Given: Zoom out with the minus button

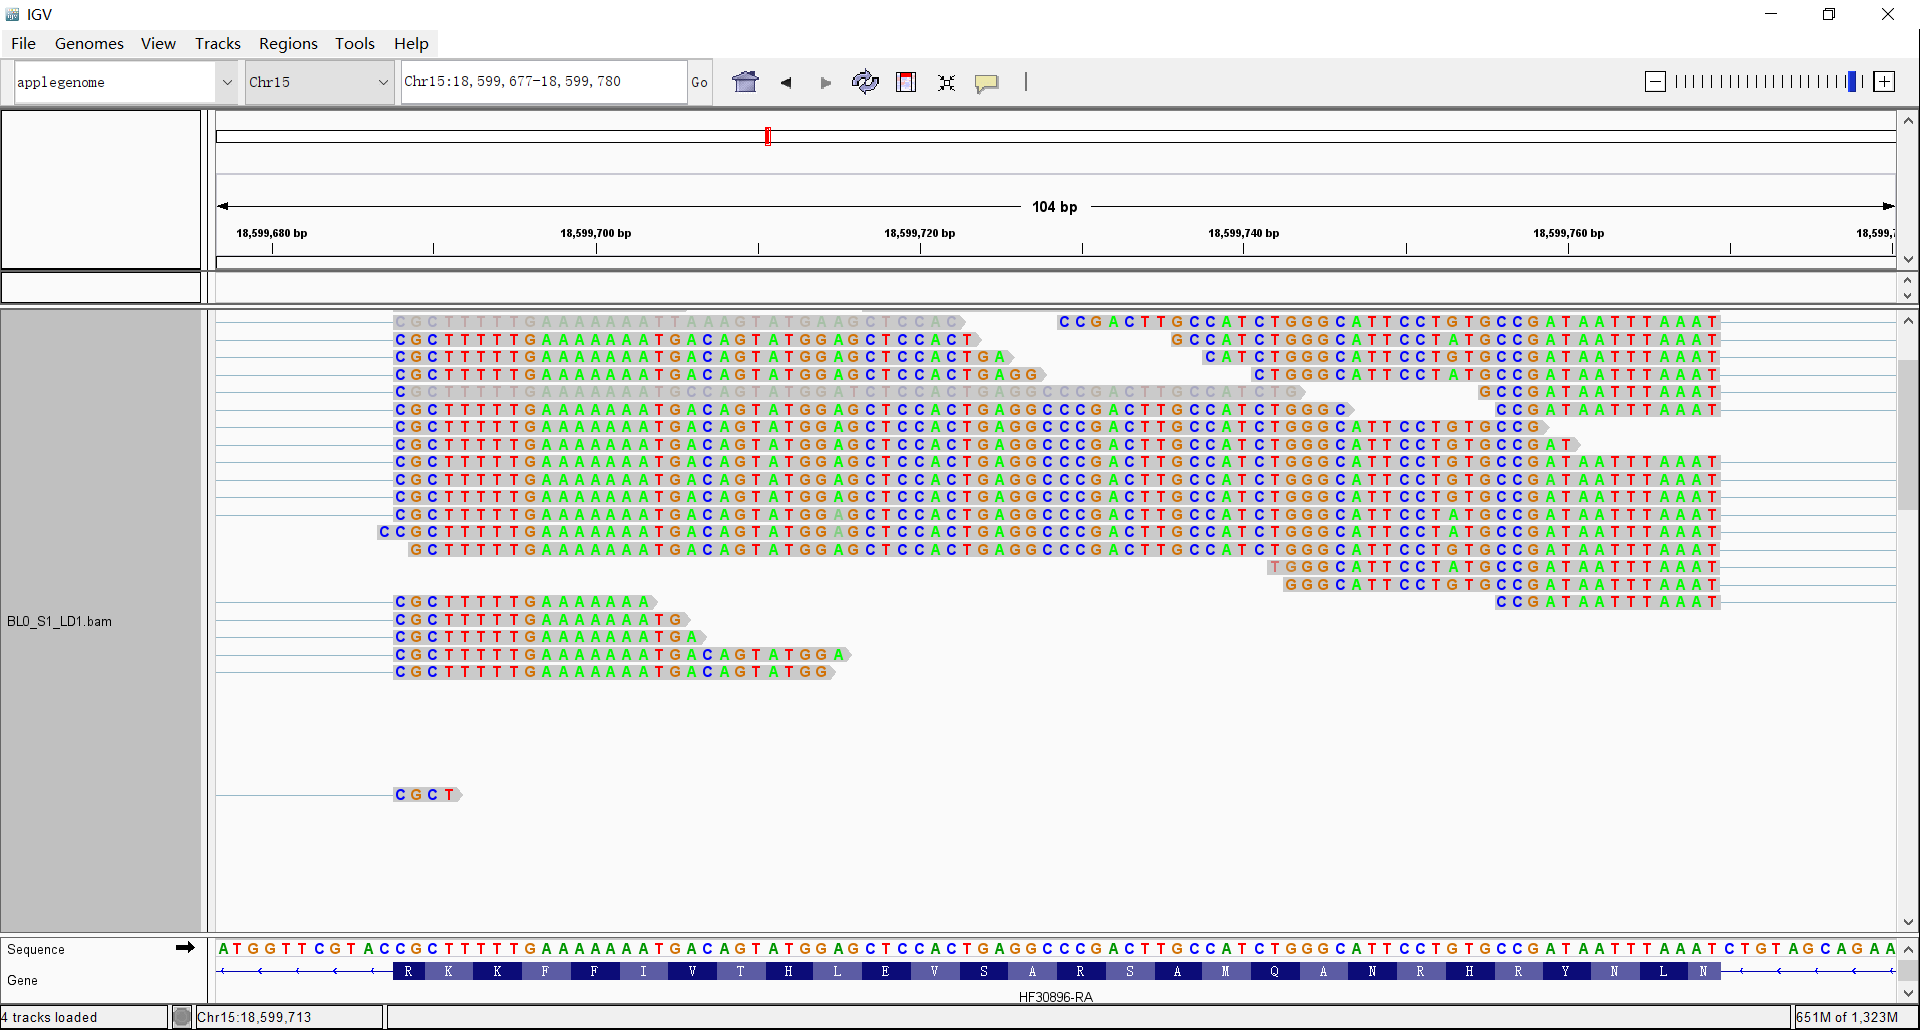Looking at the screenshot, I should (1655, 82).
